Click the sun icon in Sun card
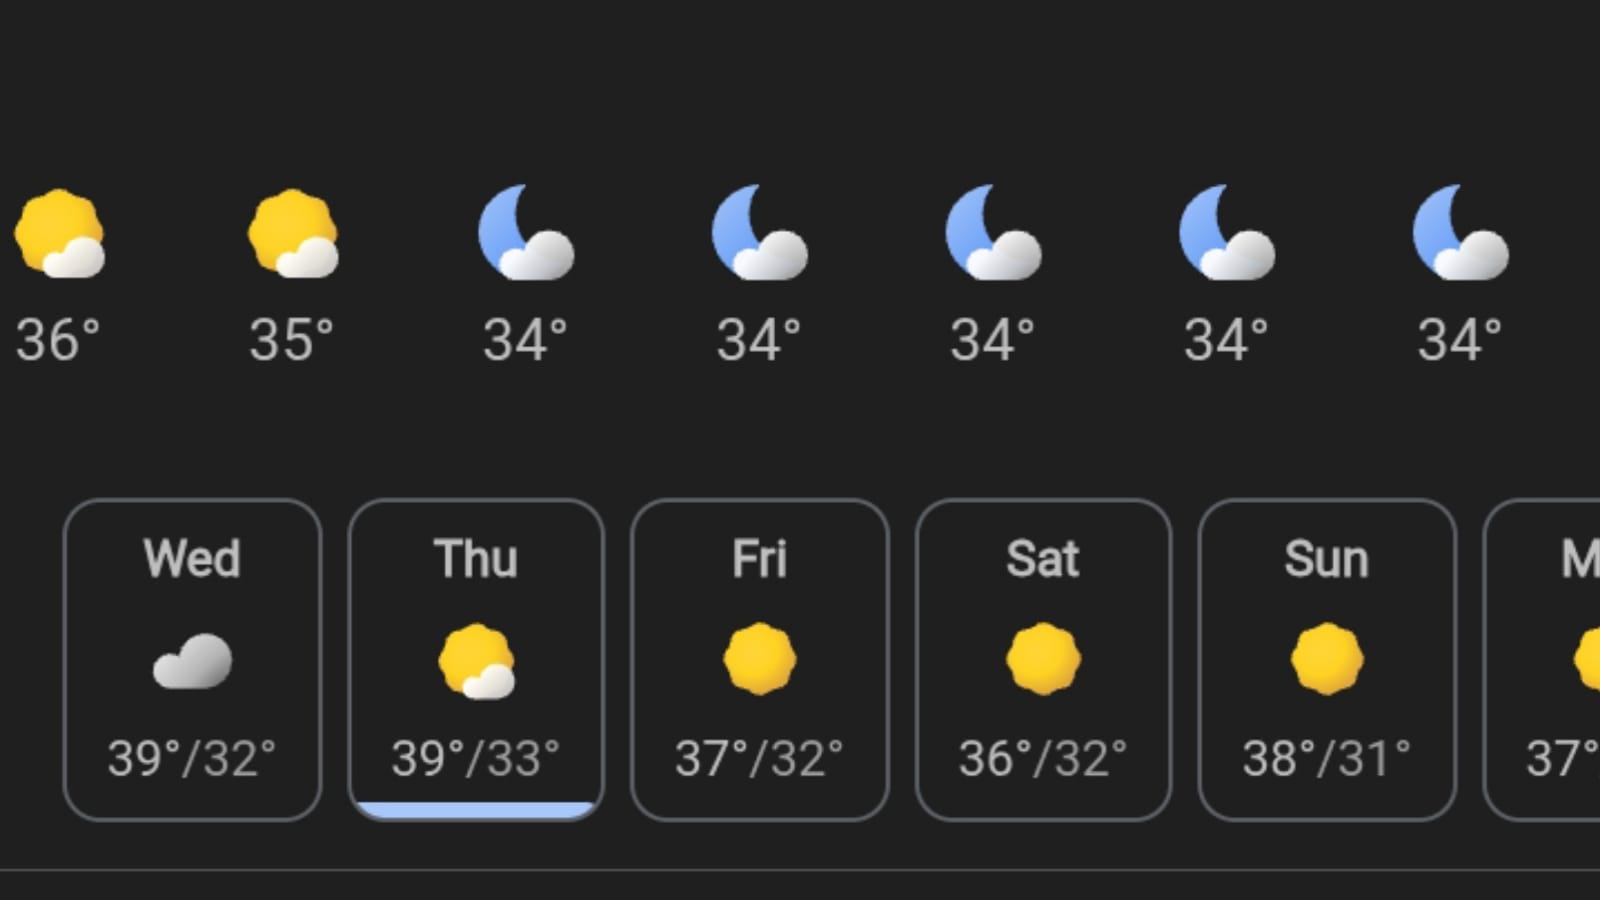This screenshot has width=1600, height=900. point(1327,659)
